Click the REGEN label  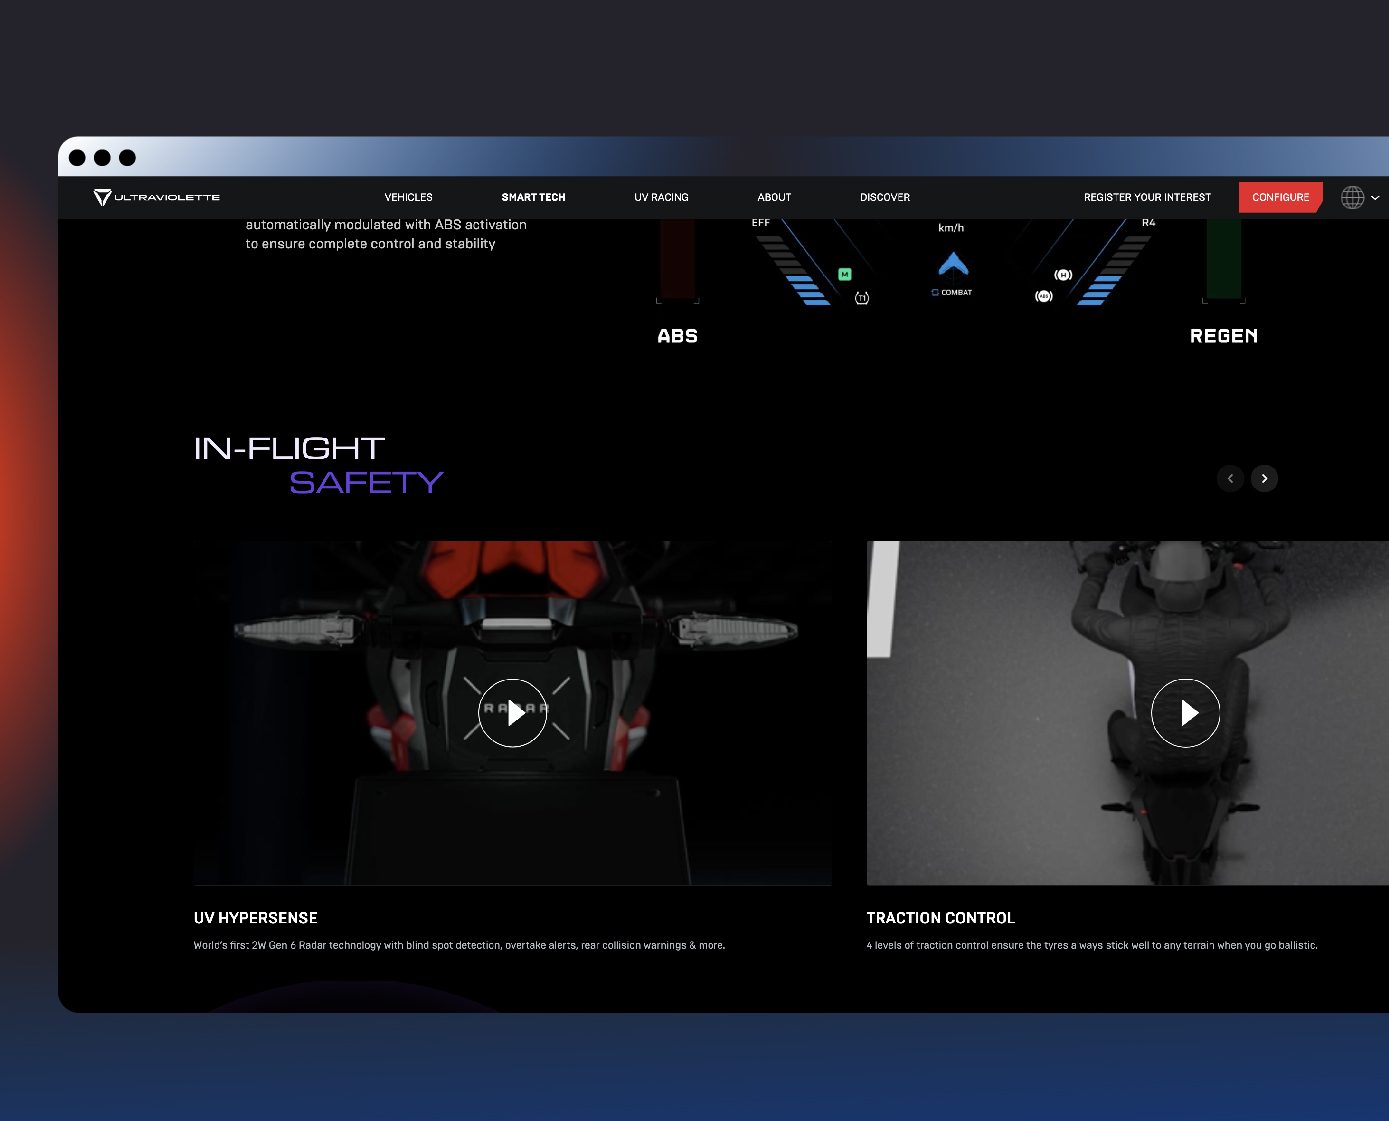(1224, 336)
